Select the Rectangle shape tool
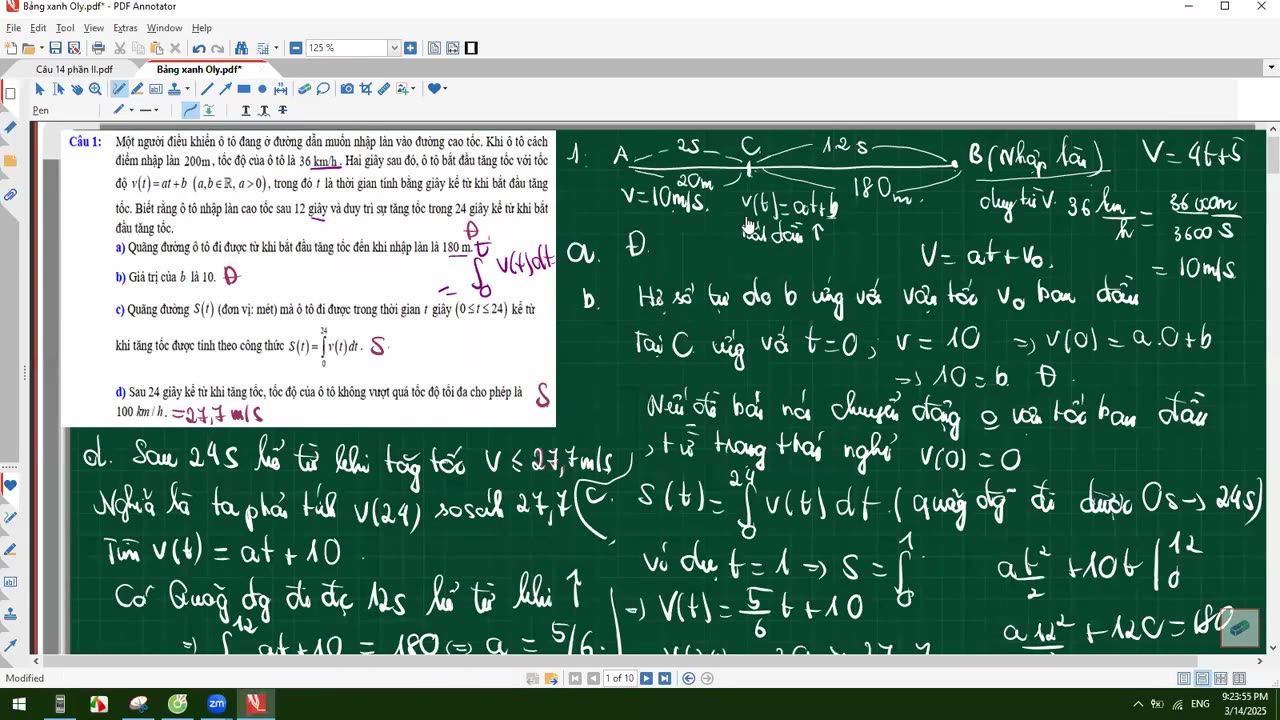Image resolution: width=1280 pixels, height=720 pixels. pyautogui.click(x=244, y=89)
